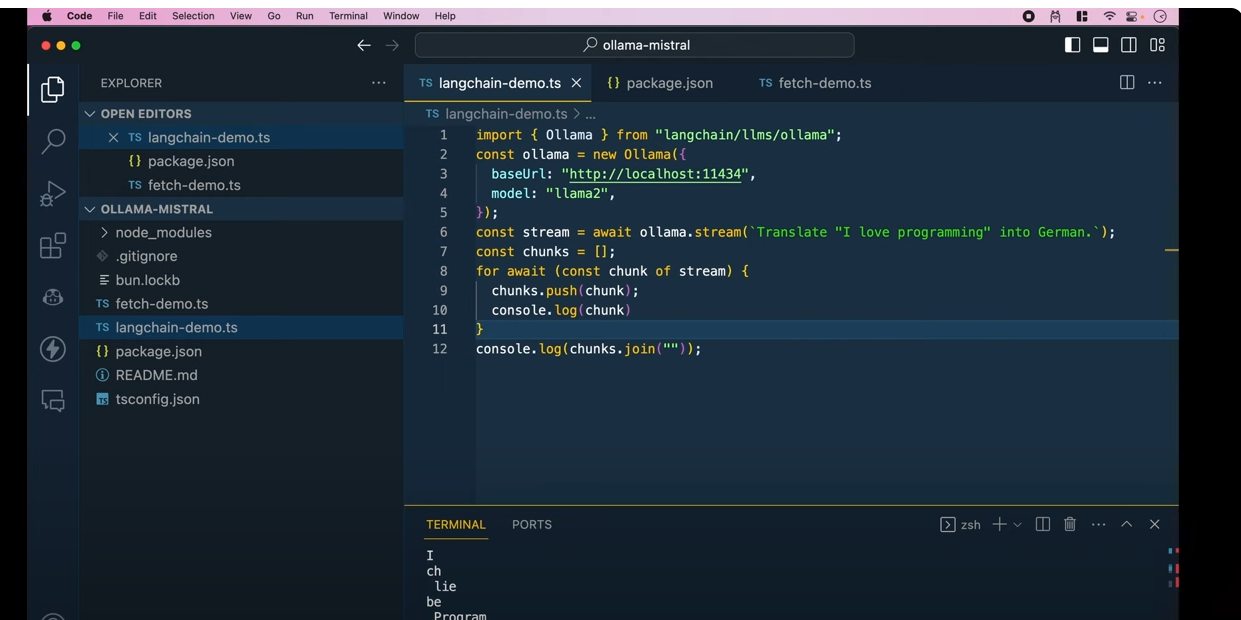This screenshot has width=1241, height=620.
Task: Go back with the left arrow
Action: pyautogui.click(x=364, y=45)
